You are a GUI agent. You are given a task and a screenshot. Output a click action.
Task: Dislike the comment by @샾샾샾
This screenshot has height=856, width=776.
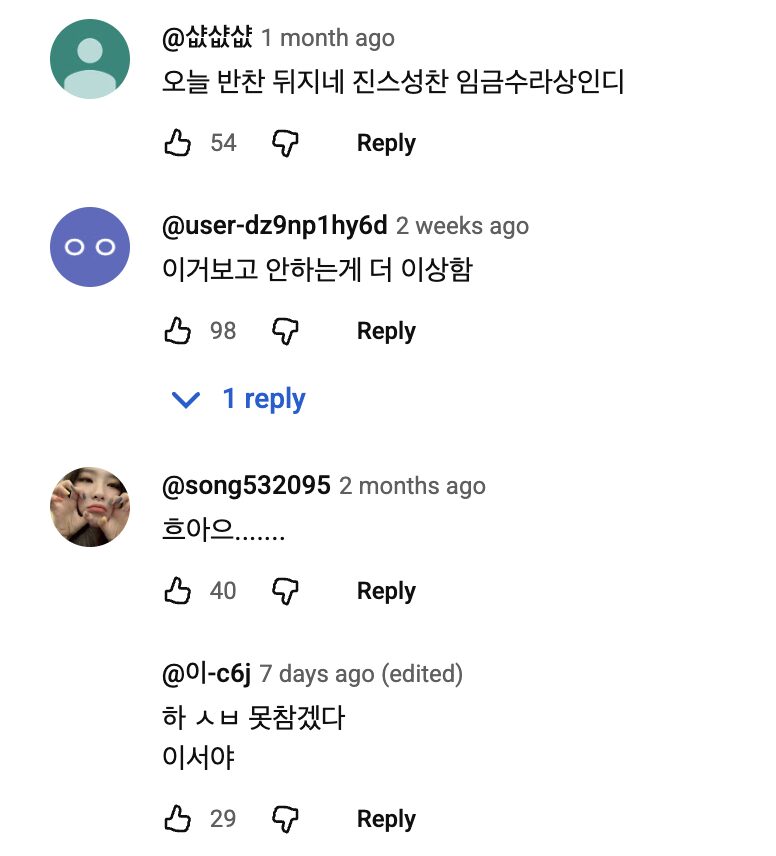pyautogui.click(x=288, y=142)
